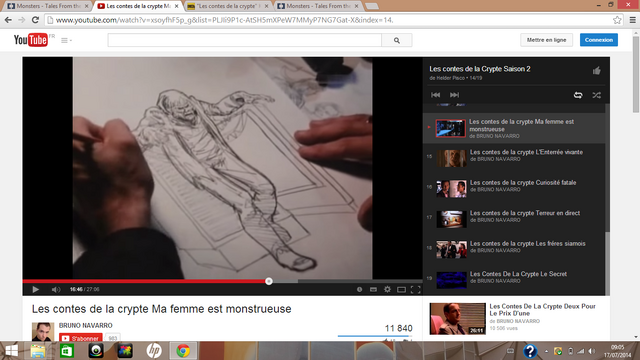The height and width of the screenshot is (360, 640).
Task: Open the video settings gear icon
Action: coord(387,289)
